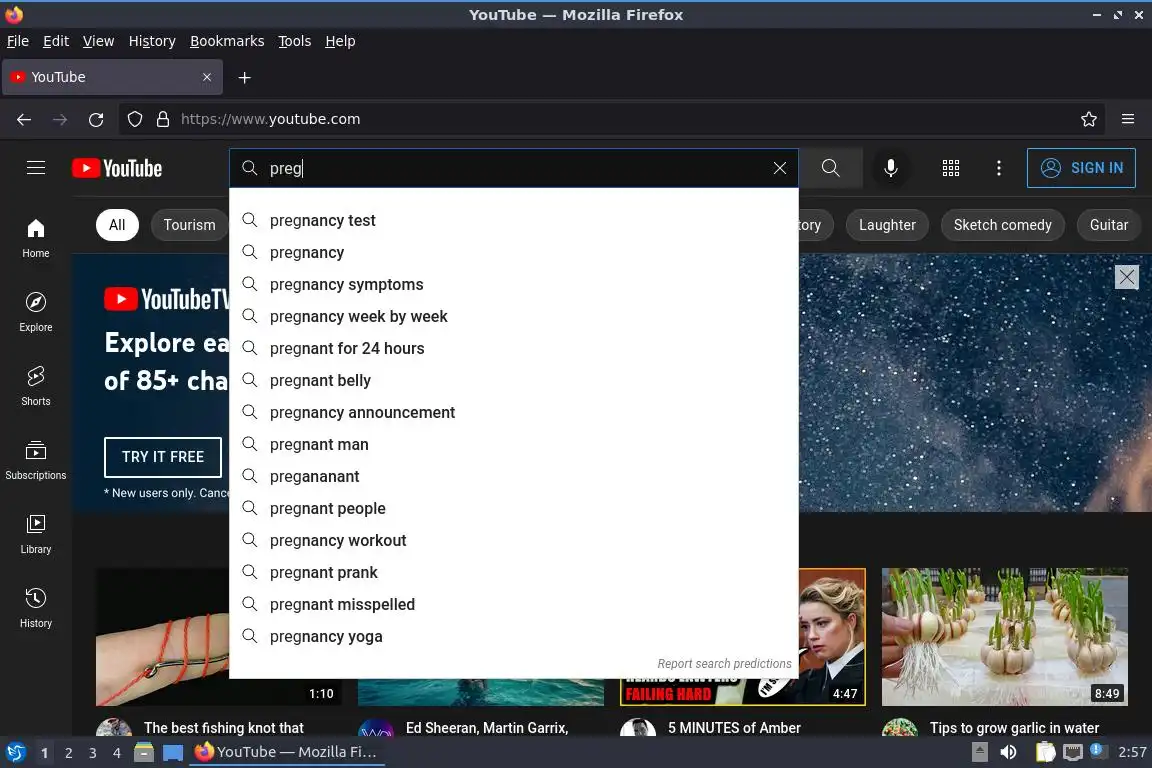Open Library in the sidebar
The height and width of the screenshot is (768, 1152).
35,534
